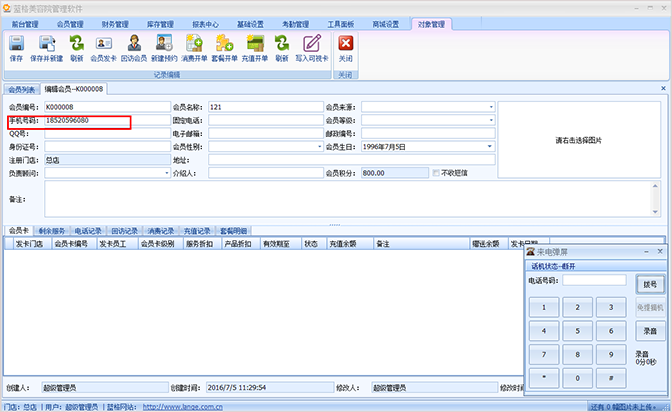Image resolution: width=672 pixels, height=412 pixels.
Task: Click the 拨号 dial button
Action: click(x=650, y=284)
